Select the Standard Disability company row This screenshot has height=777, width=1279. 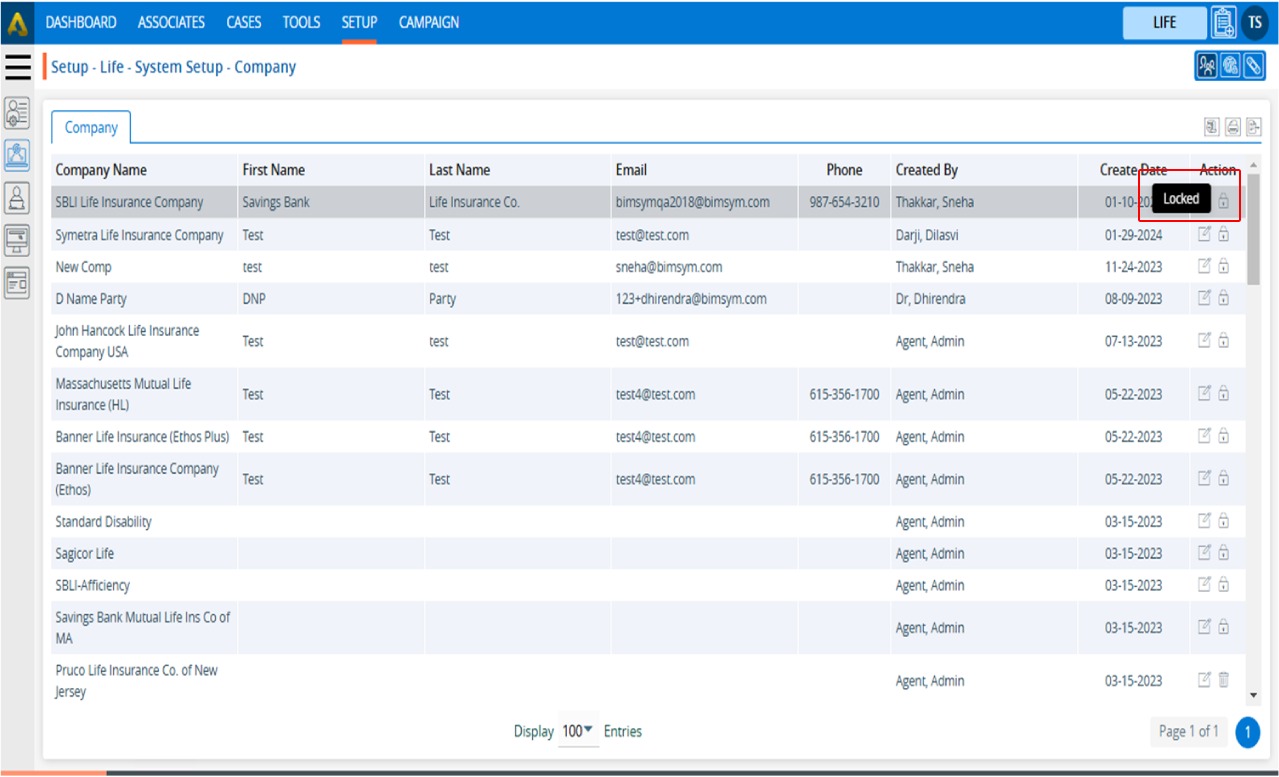point(104,522)
